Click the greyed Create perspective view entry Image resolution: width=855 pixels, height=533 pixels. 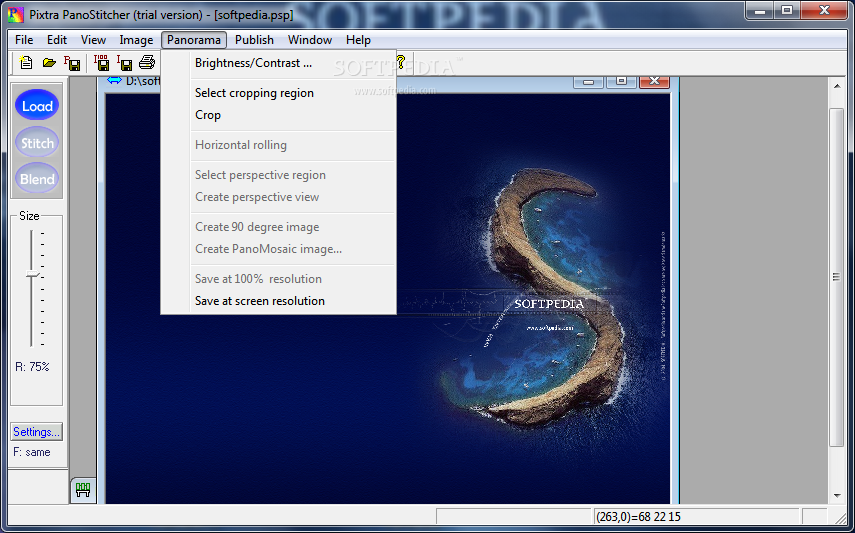point(279,197)
